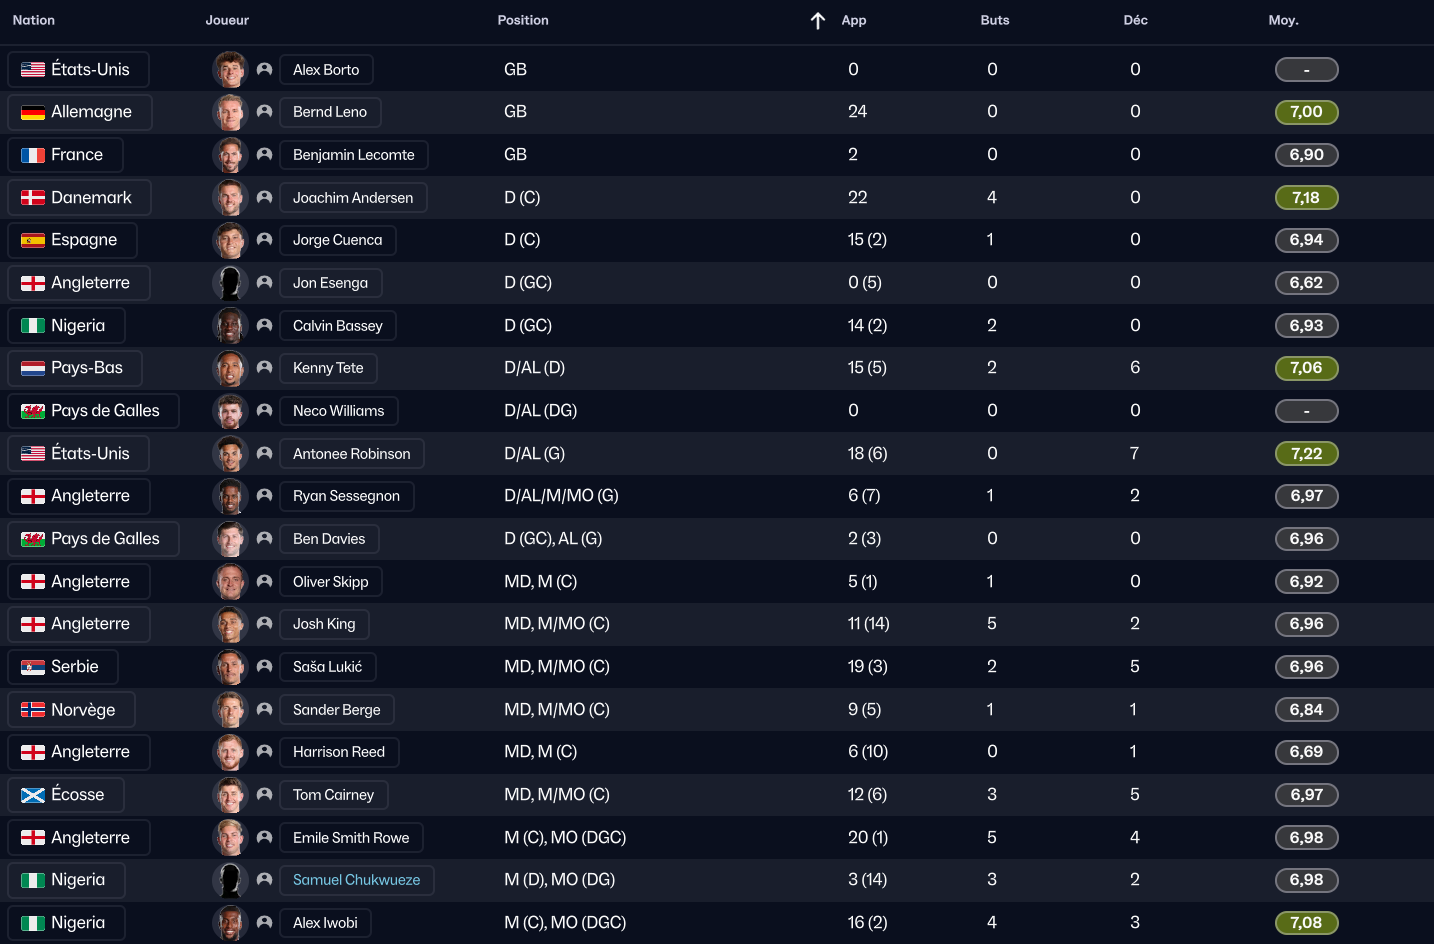Click the Danemark nation button
The image size is (1434, 944).
coord(79,198)
